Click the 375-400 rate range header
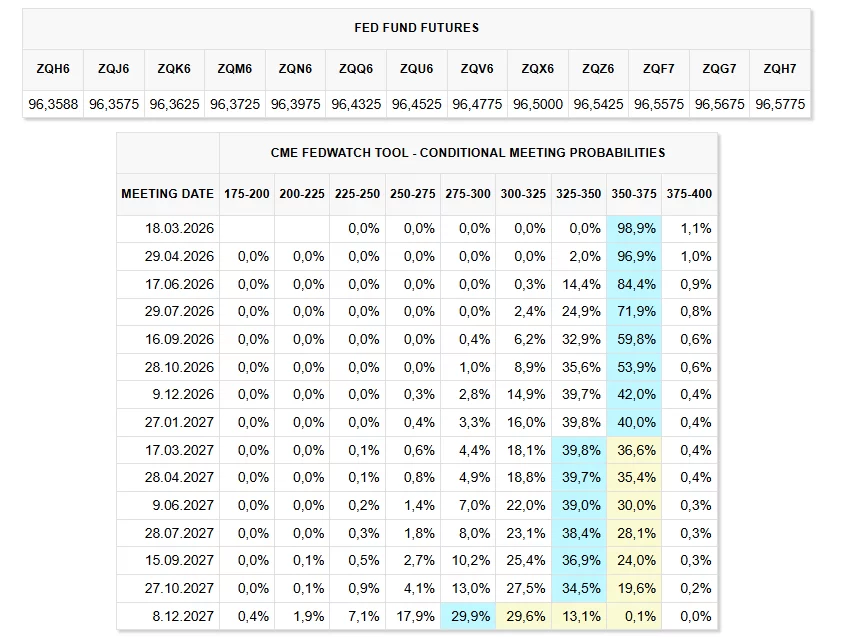Image resolution: width=858 pixels, height=637 pixels. point(689,193)
